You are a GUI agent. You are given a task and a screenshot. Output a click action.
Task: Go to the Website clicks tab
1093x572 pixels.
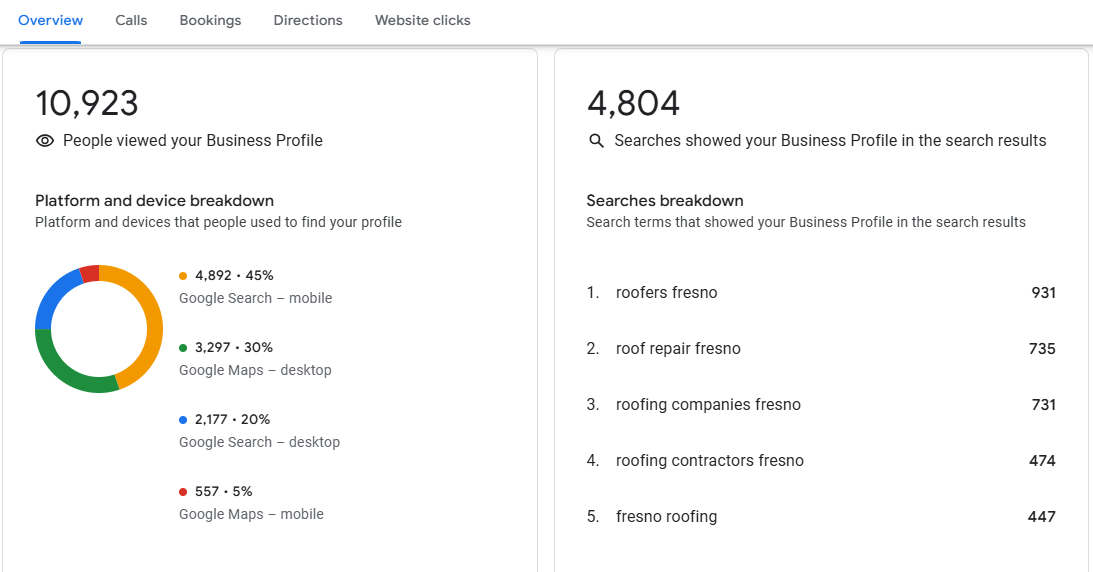tap(422, 20)
